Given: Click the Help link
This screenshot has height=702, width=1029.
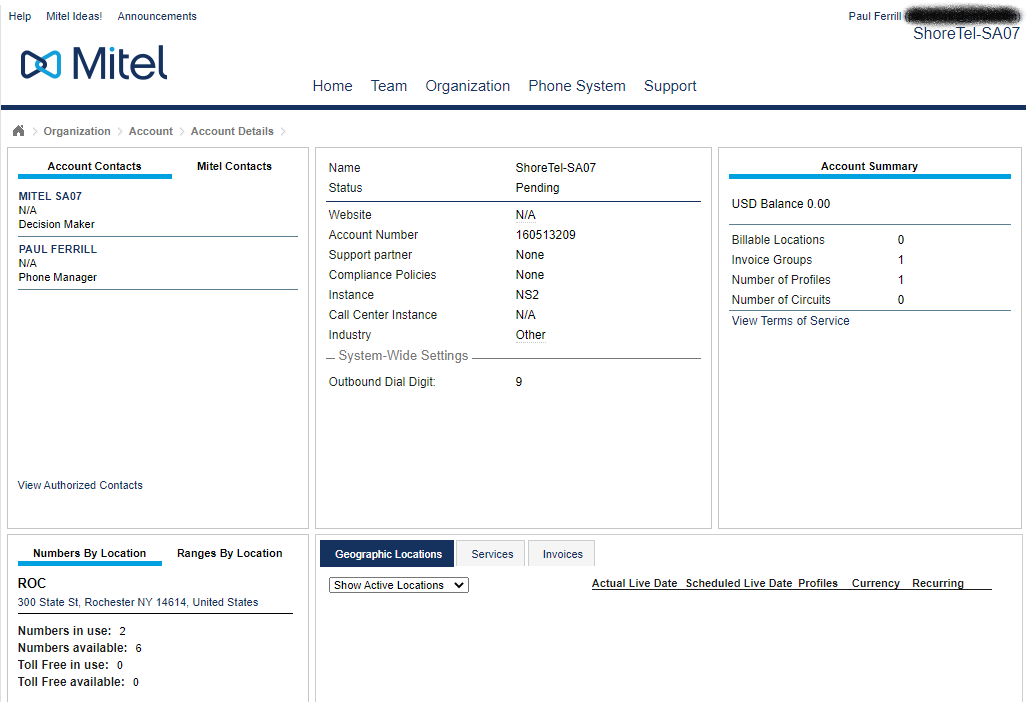Looking at the screenshot, I should (19, 16).
